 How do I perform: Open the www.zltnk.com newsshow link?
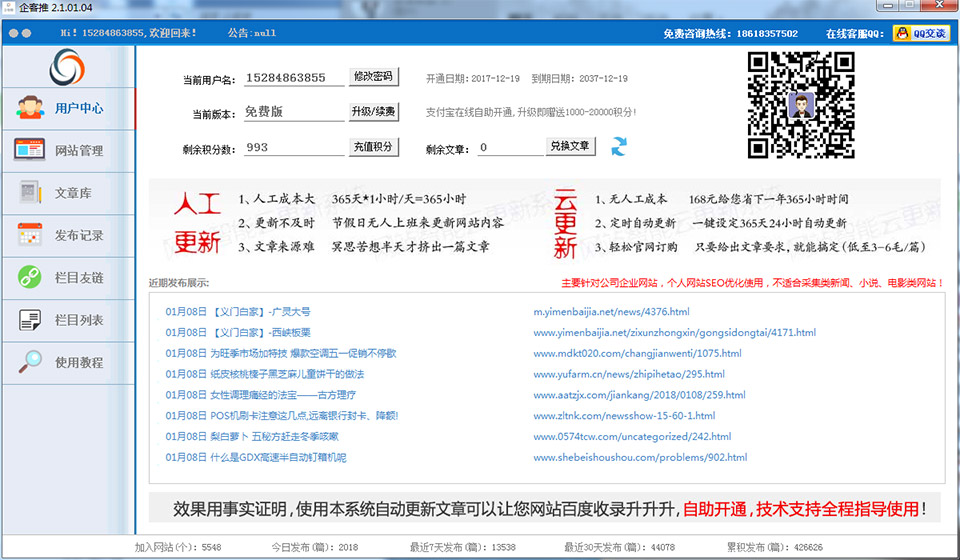click(x=624, y=416)
